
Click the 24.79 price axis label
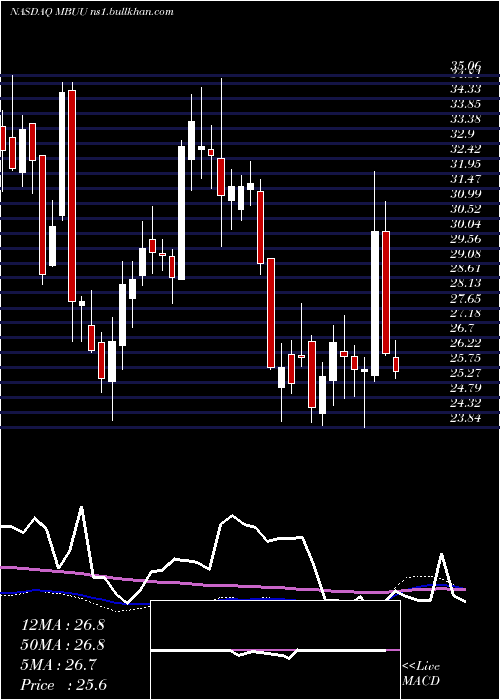coord(466,388)
